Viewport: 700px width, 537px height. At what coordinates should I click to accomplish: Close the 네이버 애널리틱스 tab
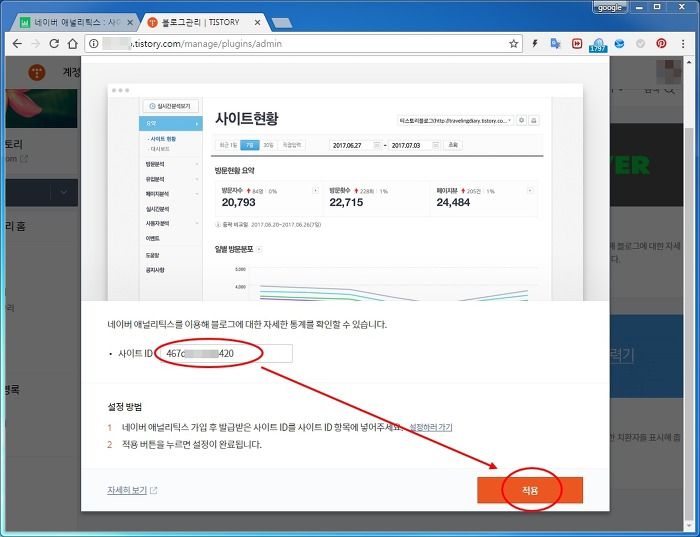click(x=130, y=22)
